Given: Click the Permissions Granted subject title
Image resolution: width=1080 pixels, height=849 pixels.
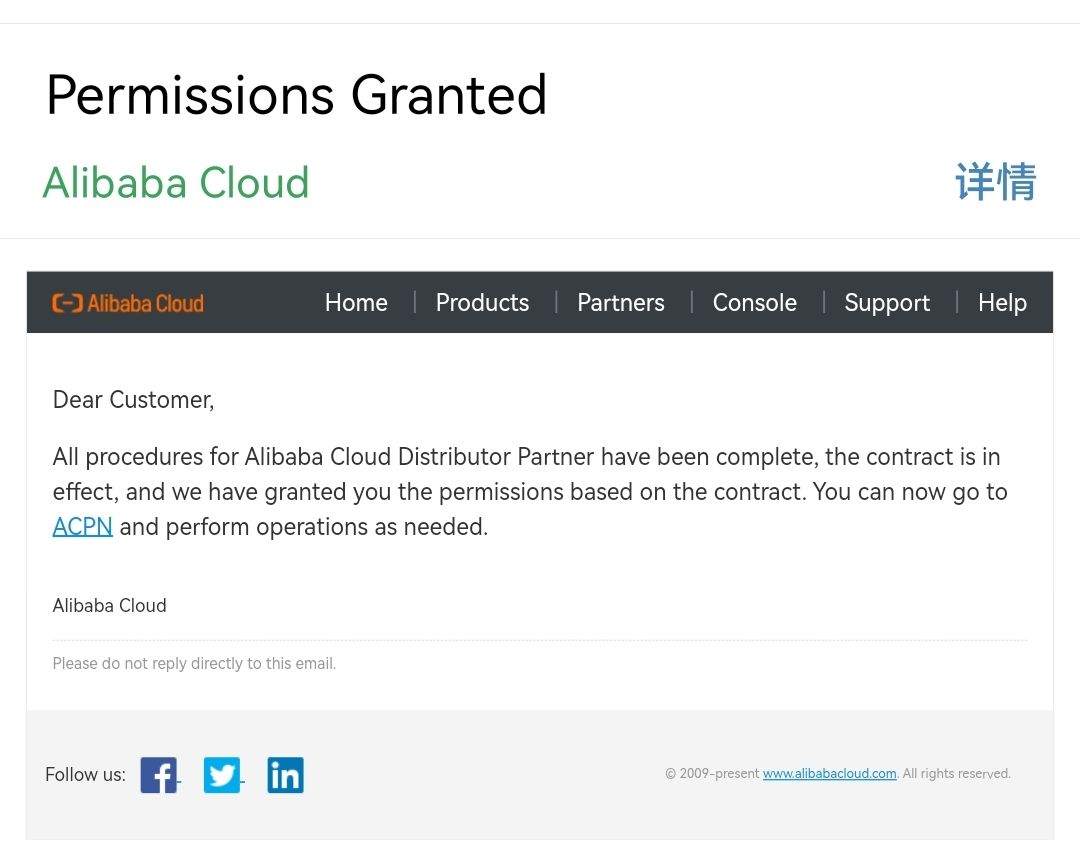Looking at the screenshot, I should [296, 96].
